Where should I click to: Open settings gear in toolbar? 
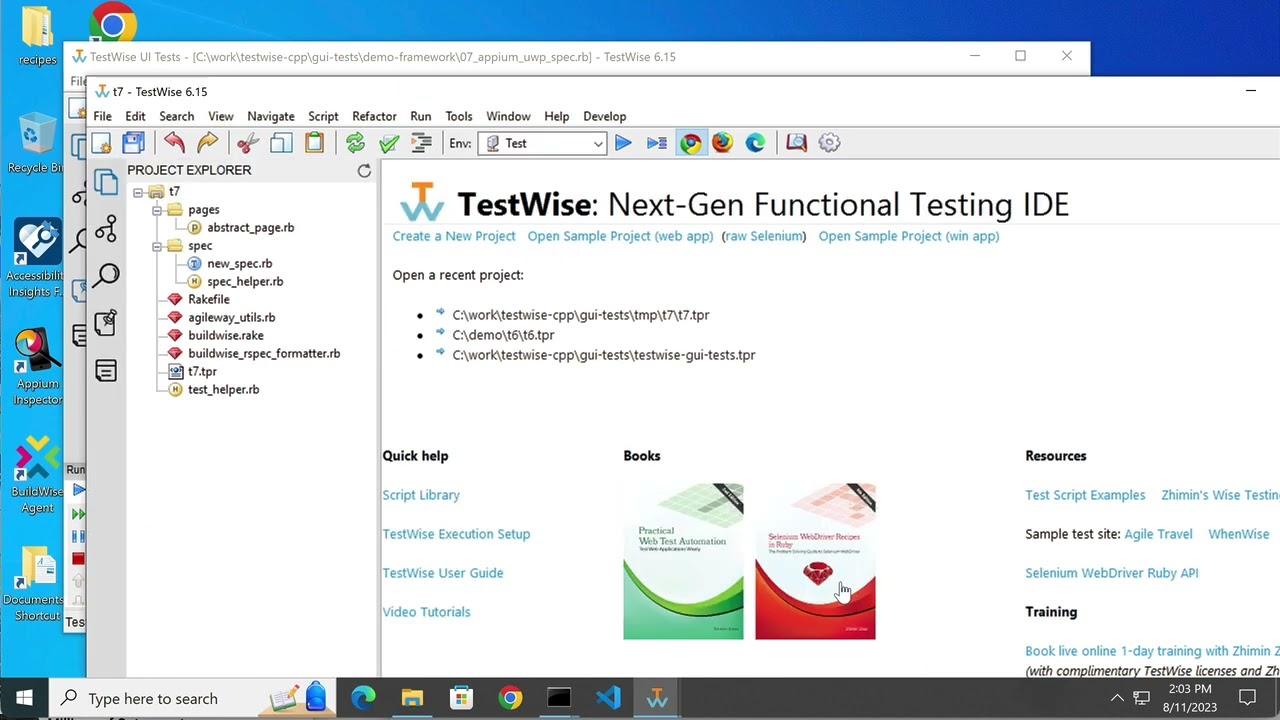coord(829,143)
